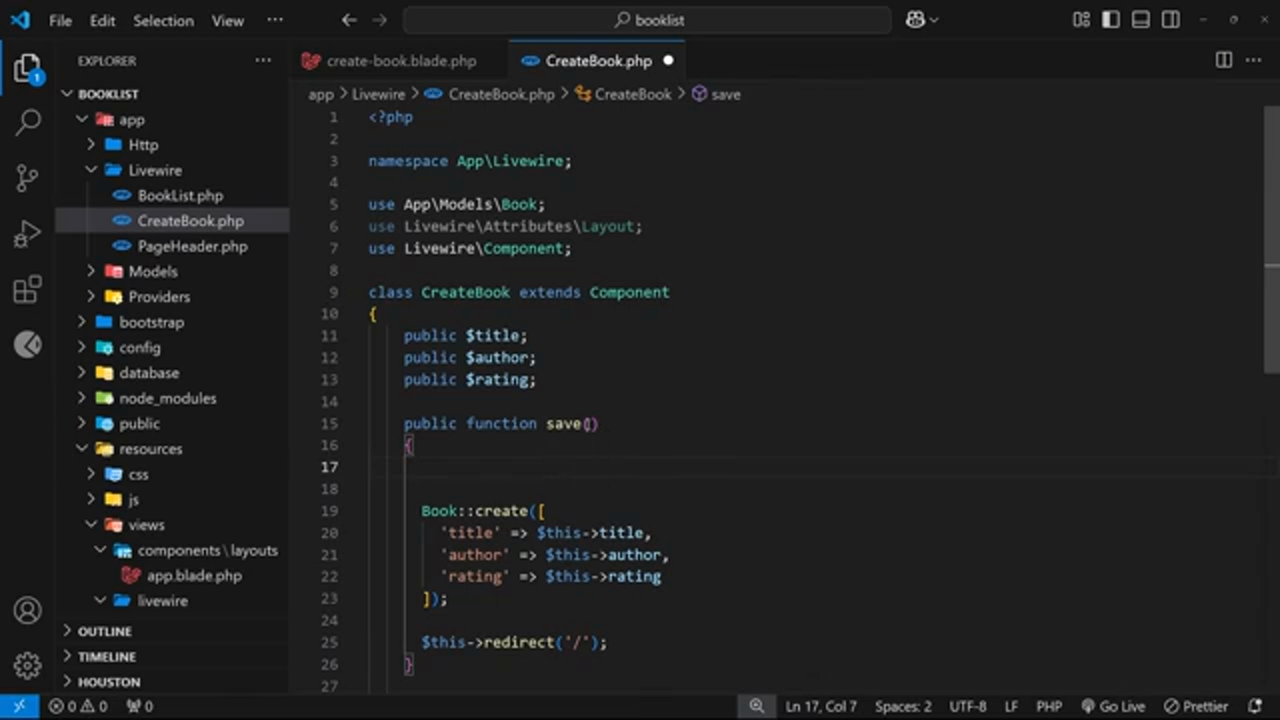Go back with the left arrow
Viewport: 1280px width, 720px height.
(x=348, y=20)
